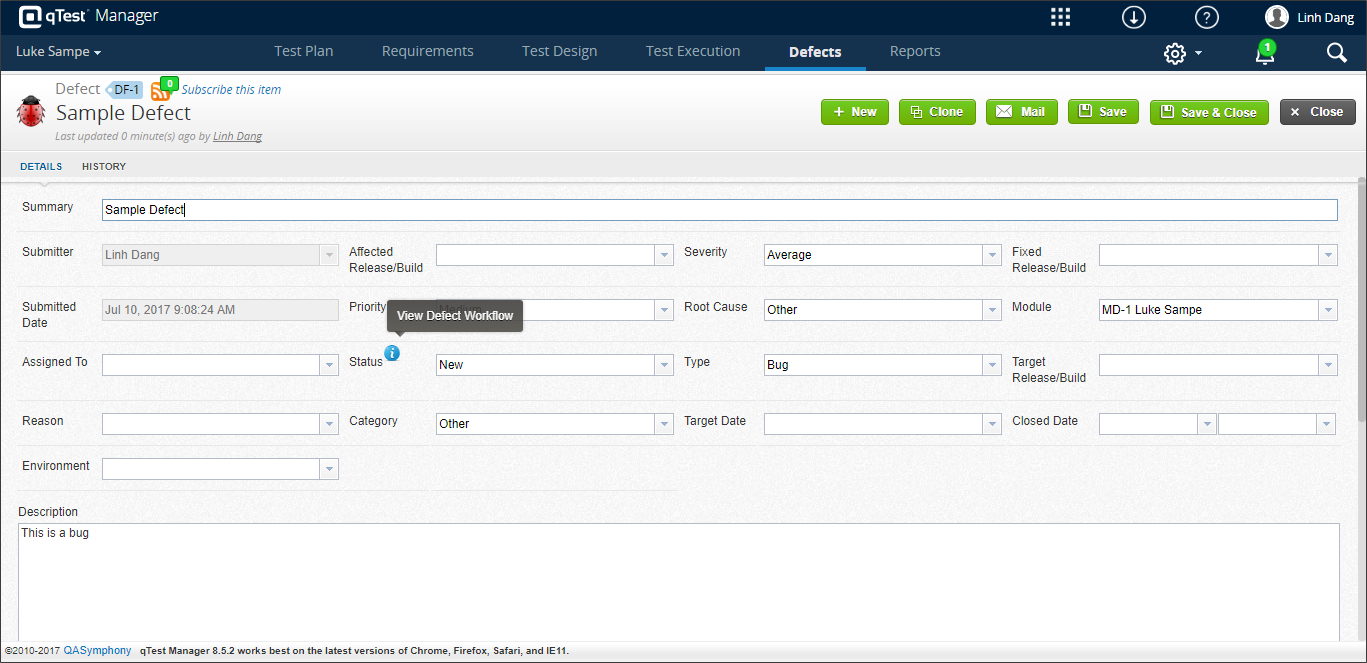The height and width of the screenshot is (663, 1367).
Task: Open the apps grid icon
Action: 1059,16
